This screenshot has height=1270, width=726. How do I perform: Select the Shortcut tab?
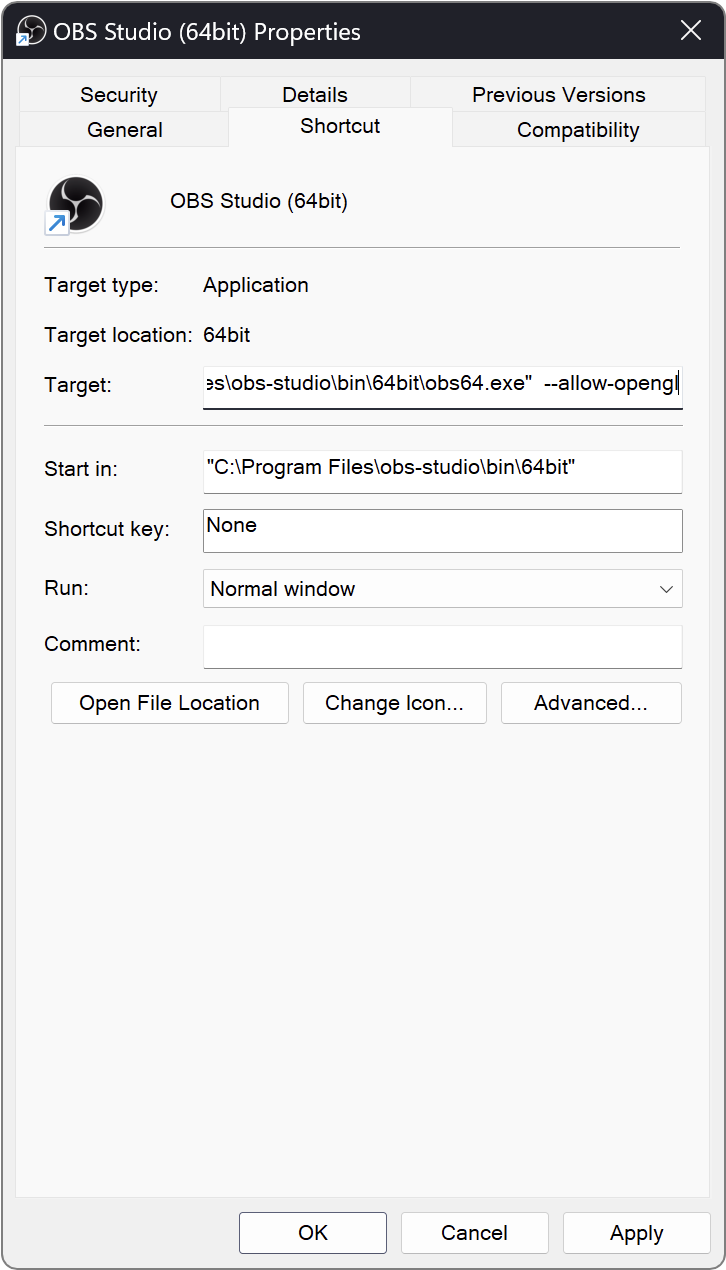(x=340, y=126)
